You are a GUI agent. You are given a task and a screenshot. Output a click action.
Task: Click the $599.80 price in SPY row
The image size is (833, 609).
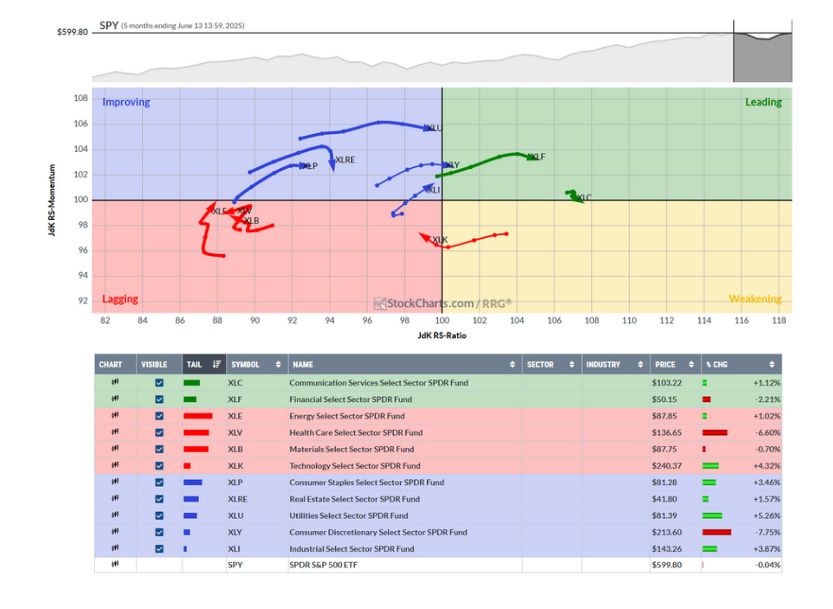coord(667,565)
